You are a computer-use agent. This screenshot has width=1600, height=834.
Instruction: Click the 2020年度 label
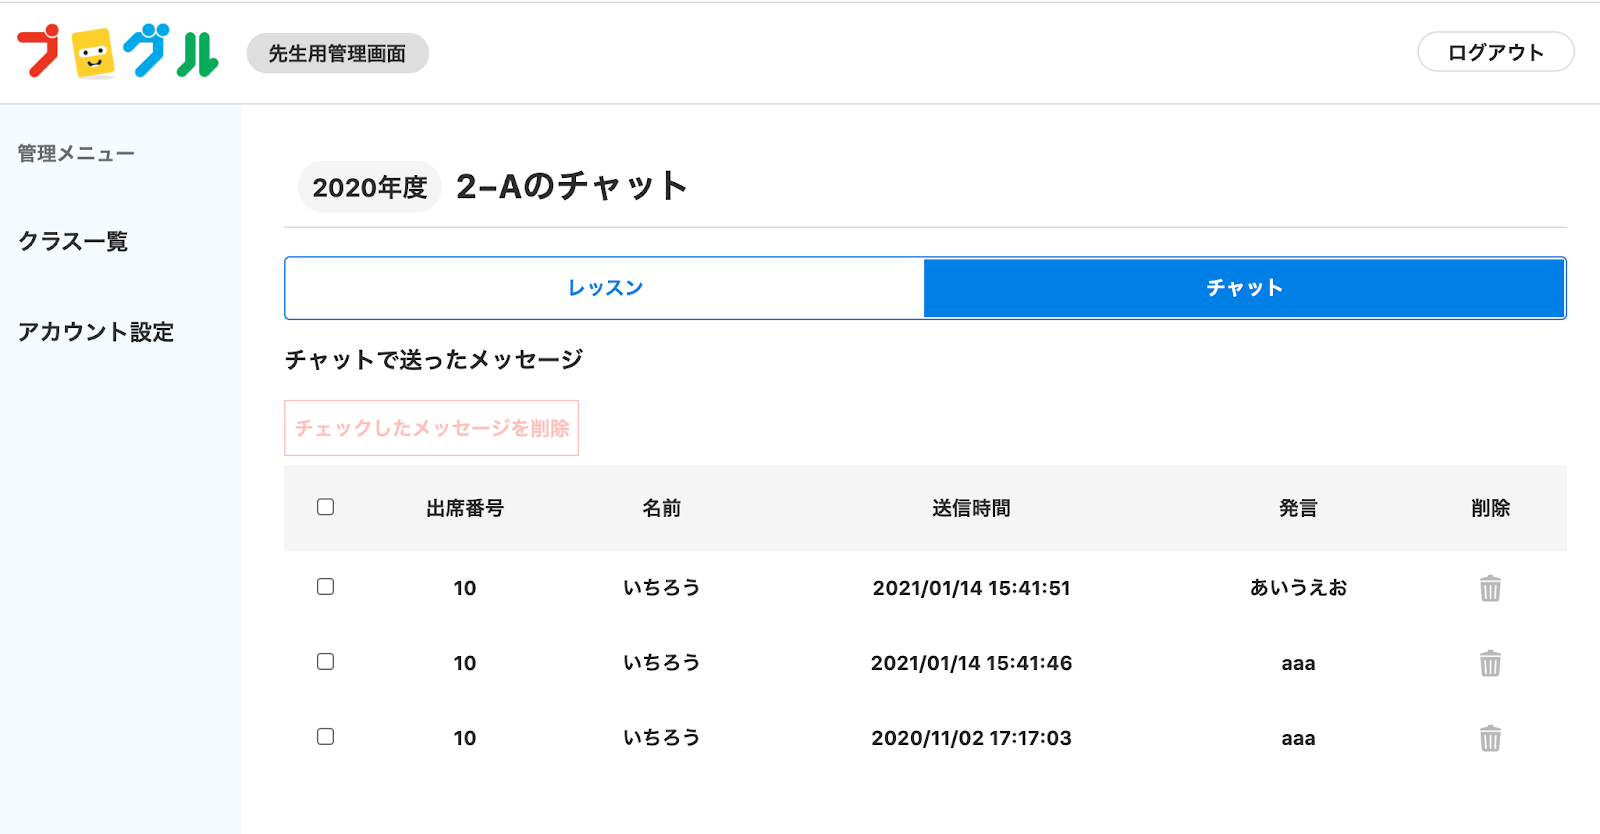[370, 187]
